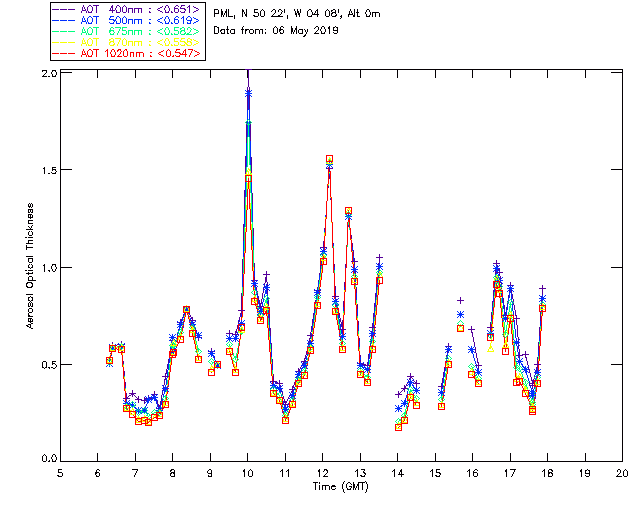This screenshot has height=512, width=640.
Task: Click the 1.5 y-axis tick label
Action: [49, 170]
